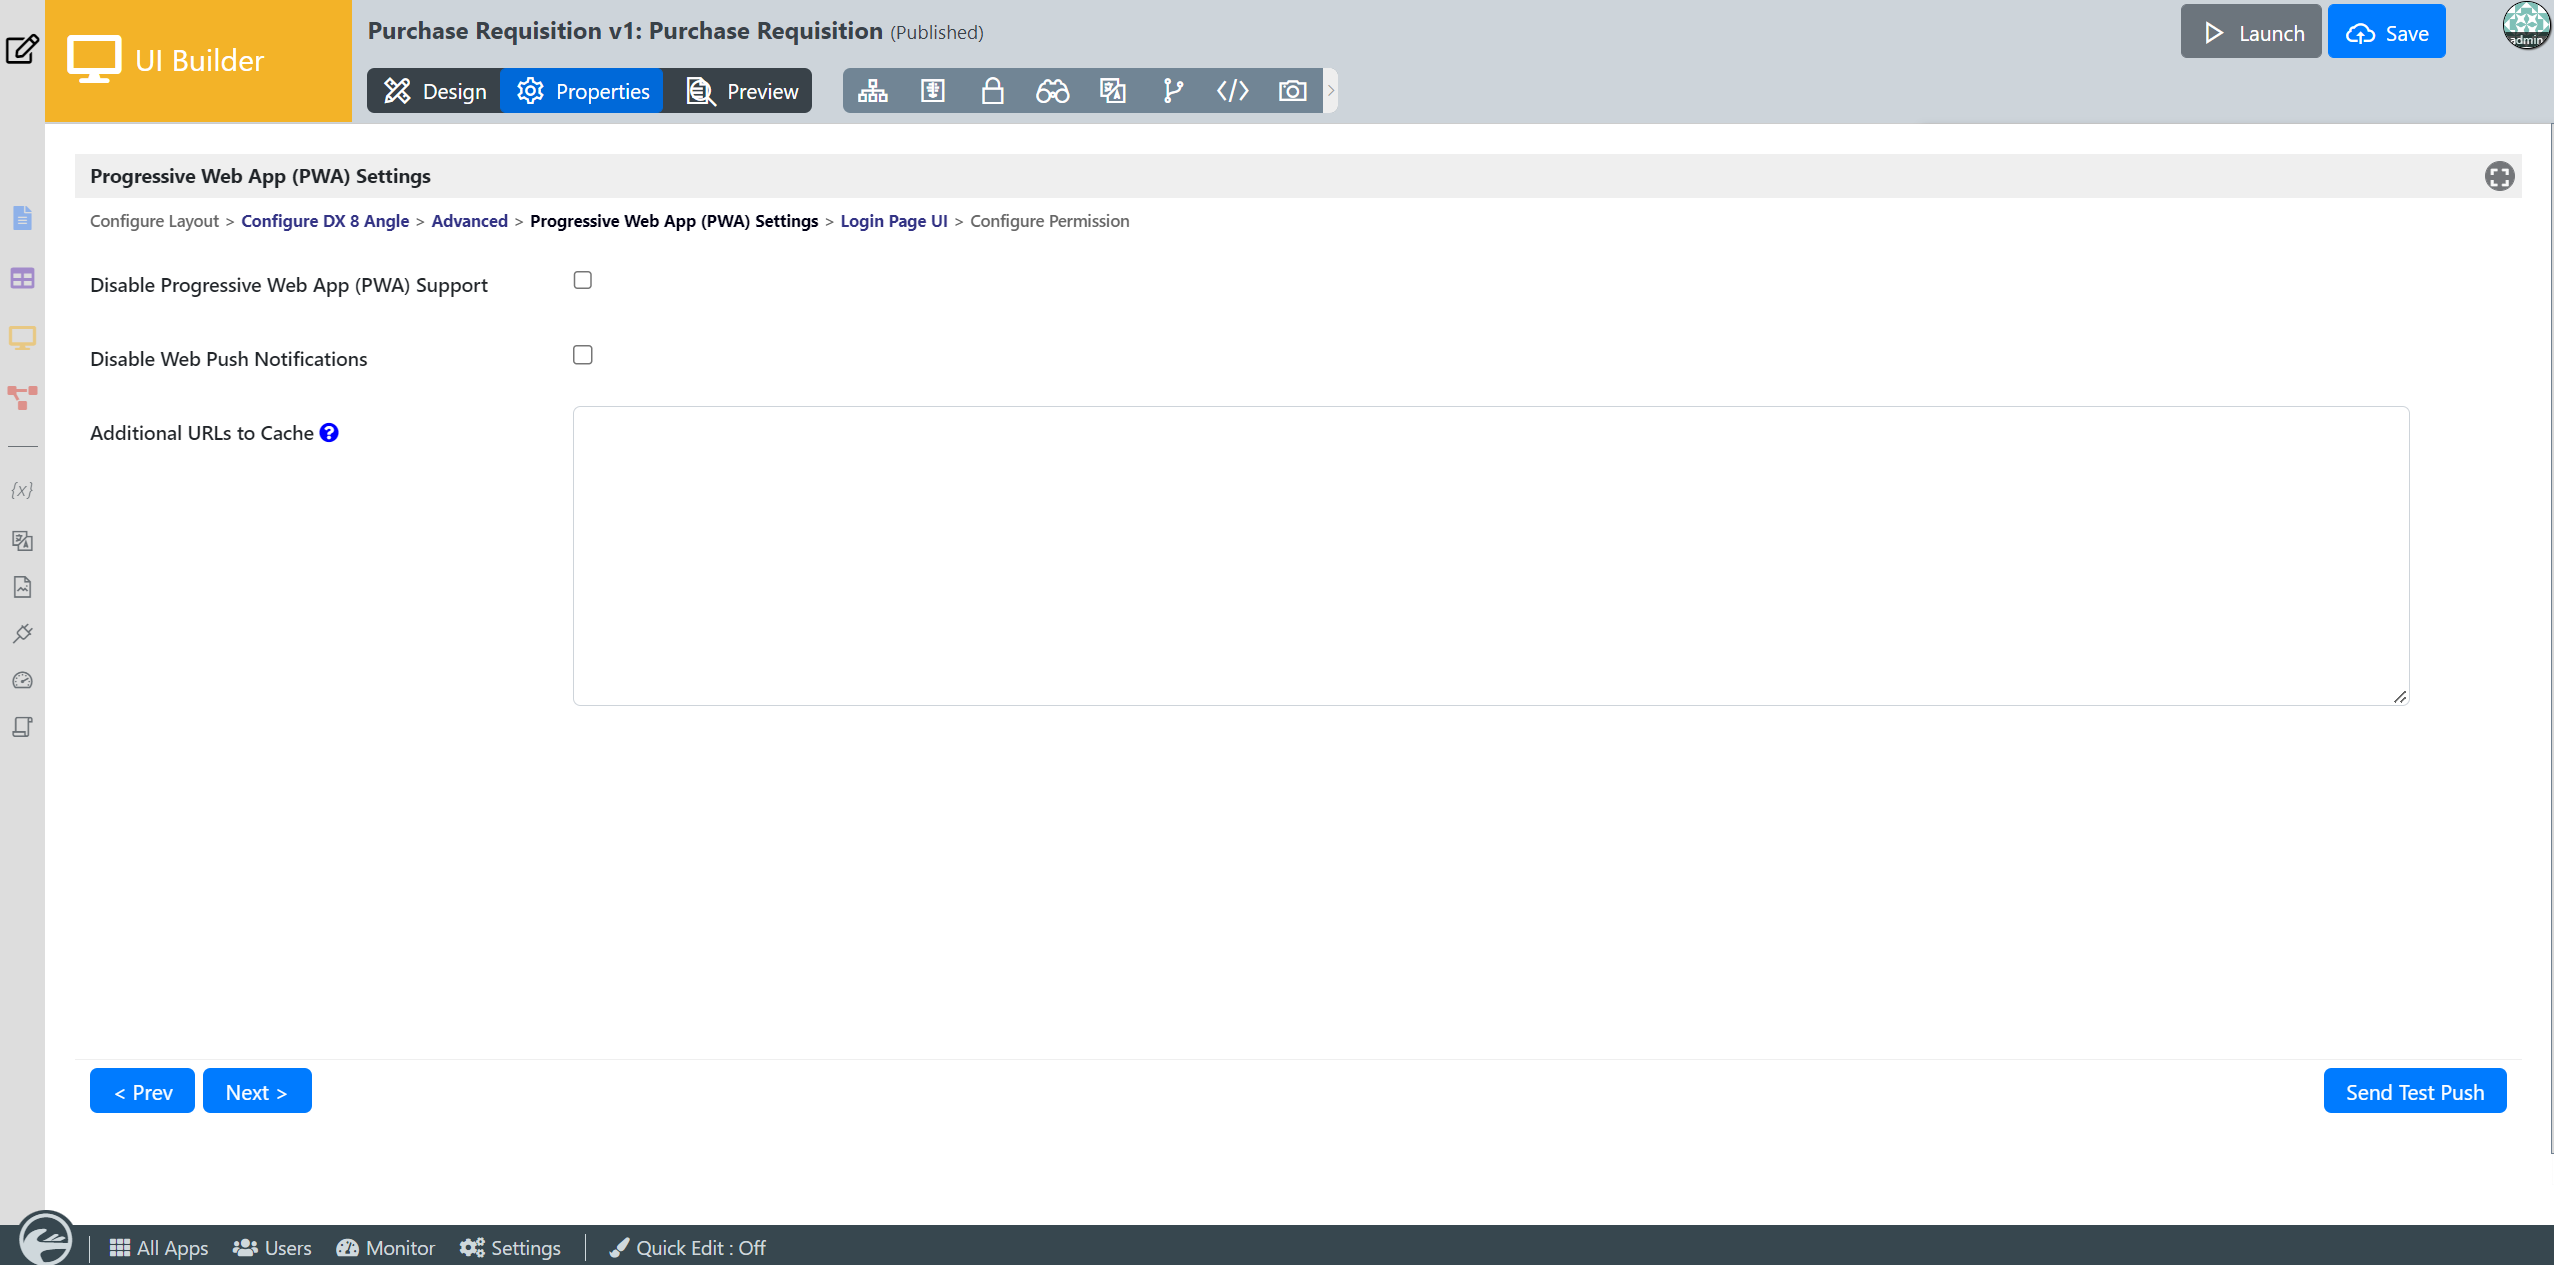Open the sitemap hierarchy toolbar icon
Image resolution: width=2554 pixels, height=1265 pixels.
point(872,91)
